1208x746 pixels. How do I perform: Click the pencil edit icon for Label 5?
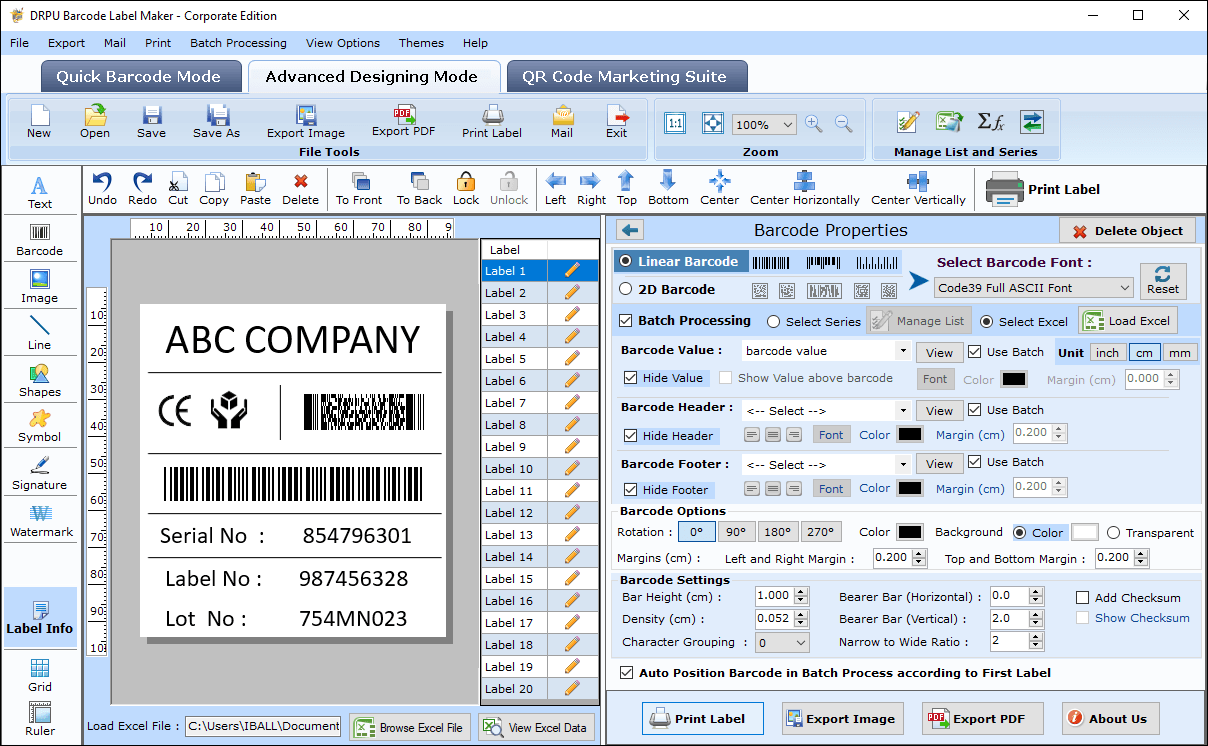point(572,358)
